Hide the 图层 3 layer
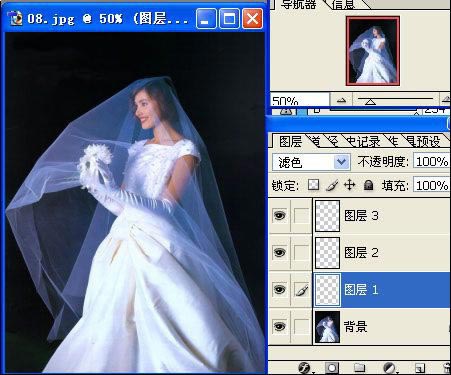Image resolution: width=451 pixels, height=375 pixels. [279, 216]
